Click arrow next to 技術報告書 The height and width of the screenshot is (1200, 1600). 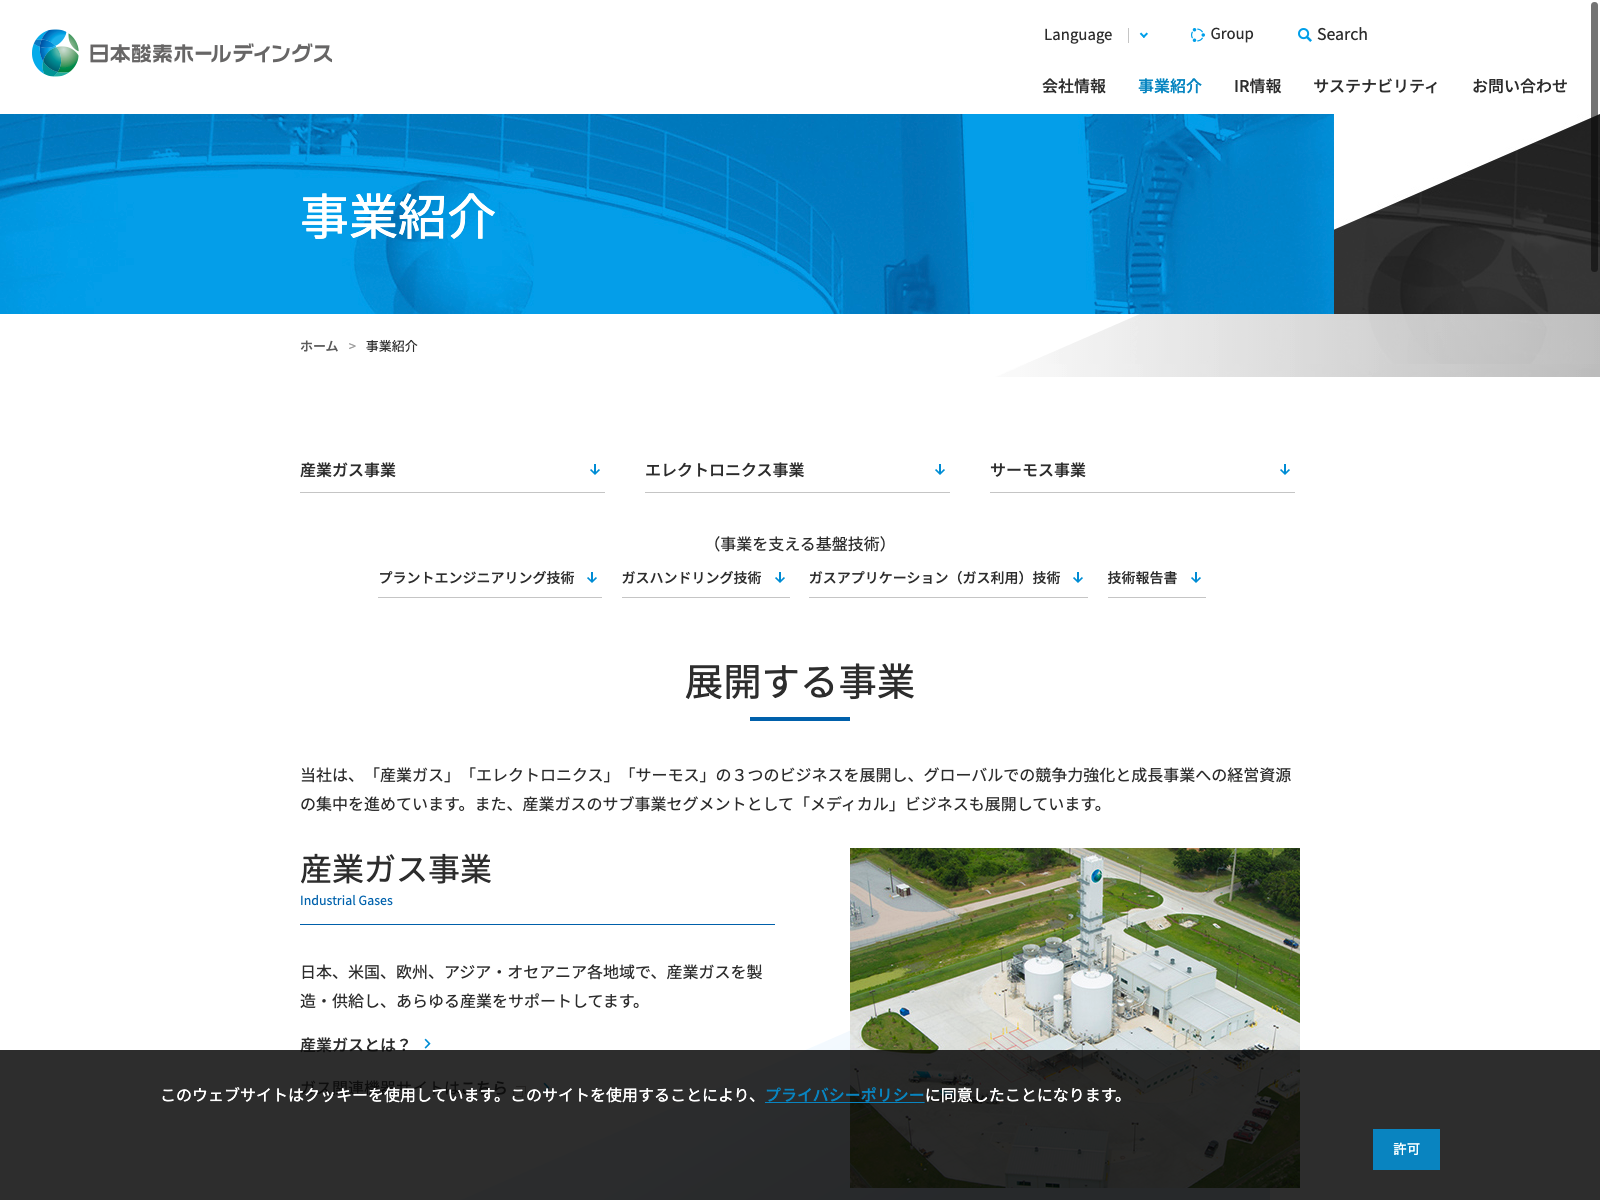coord(1196,578)
